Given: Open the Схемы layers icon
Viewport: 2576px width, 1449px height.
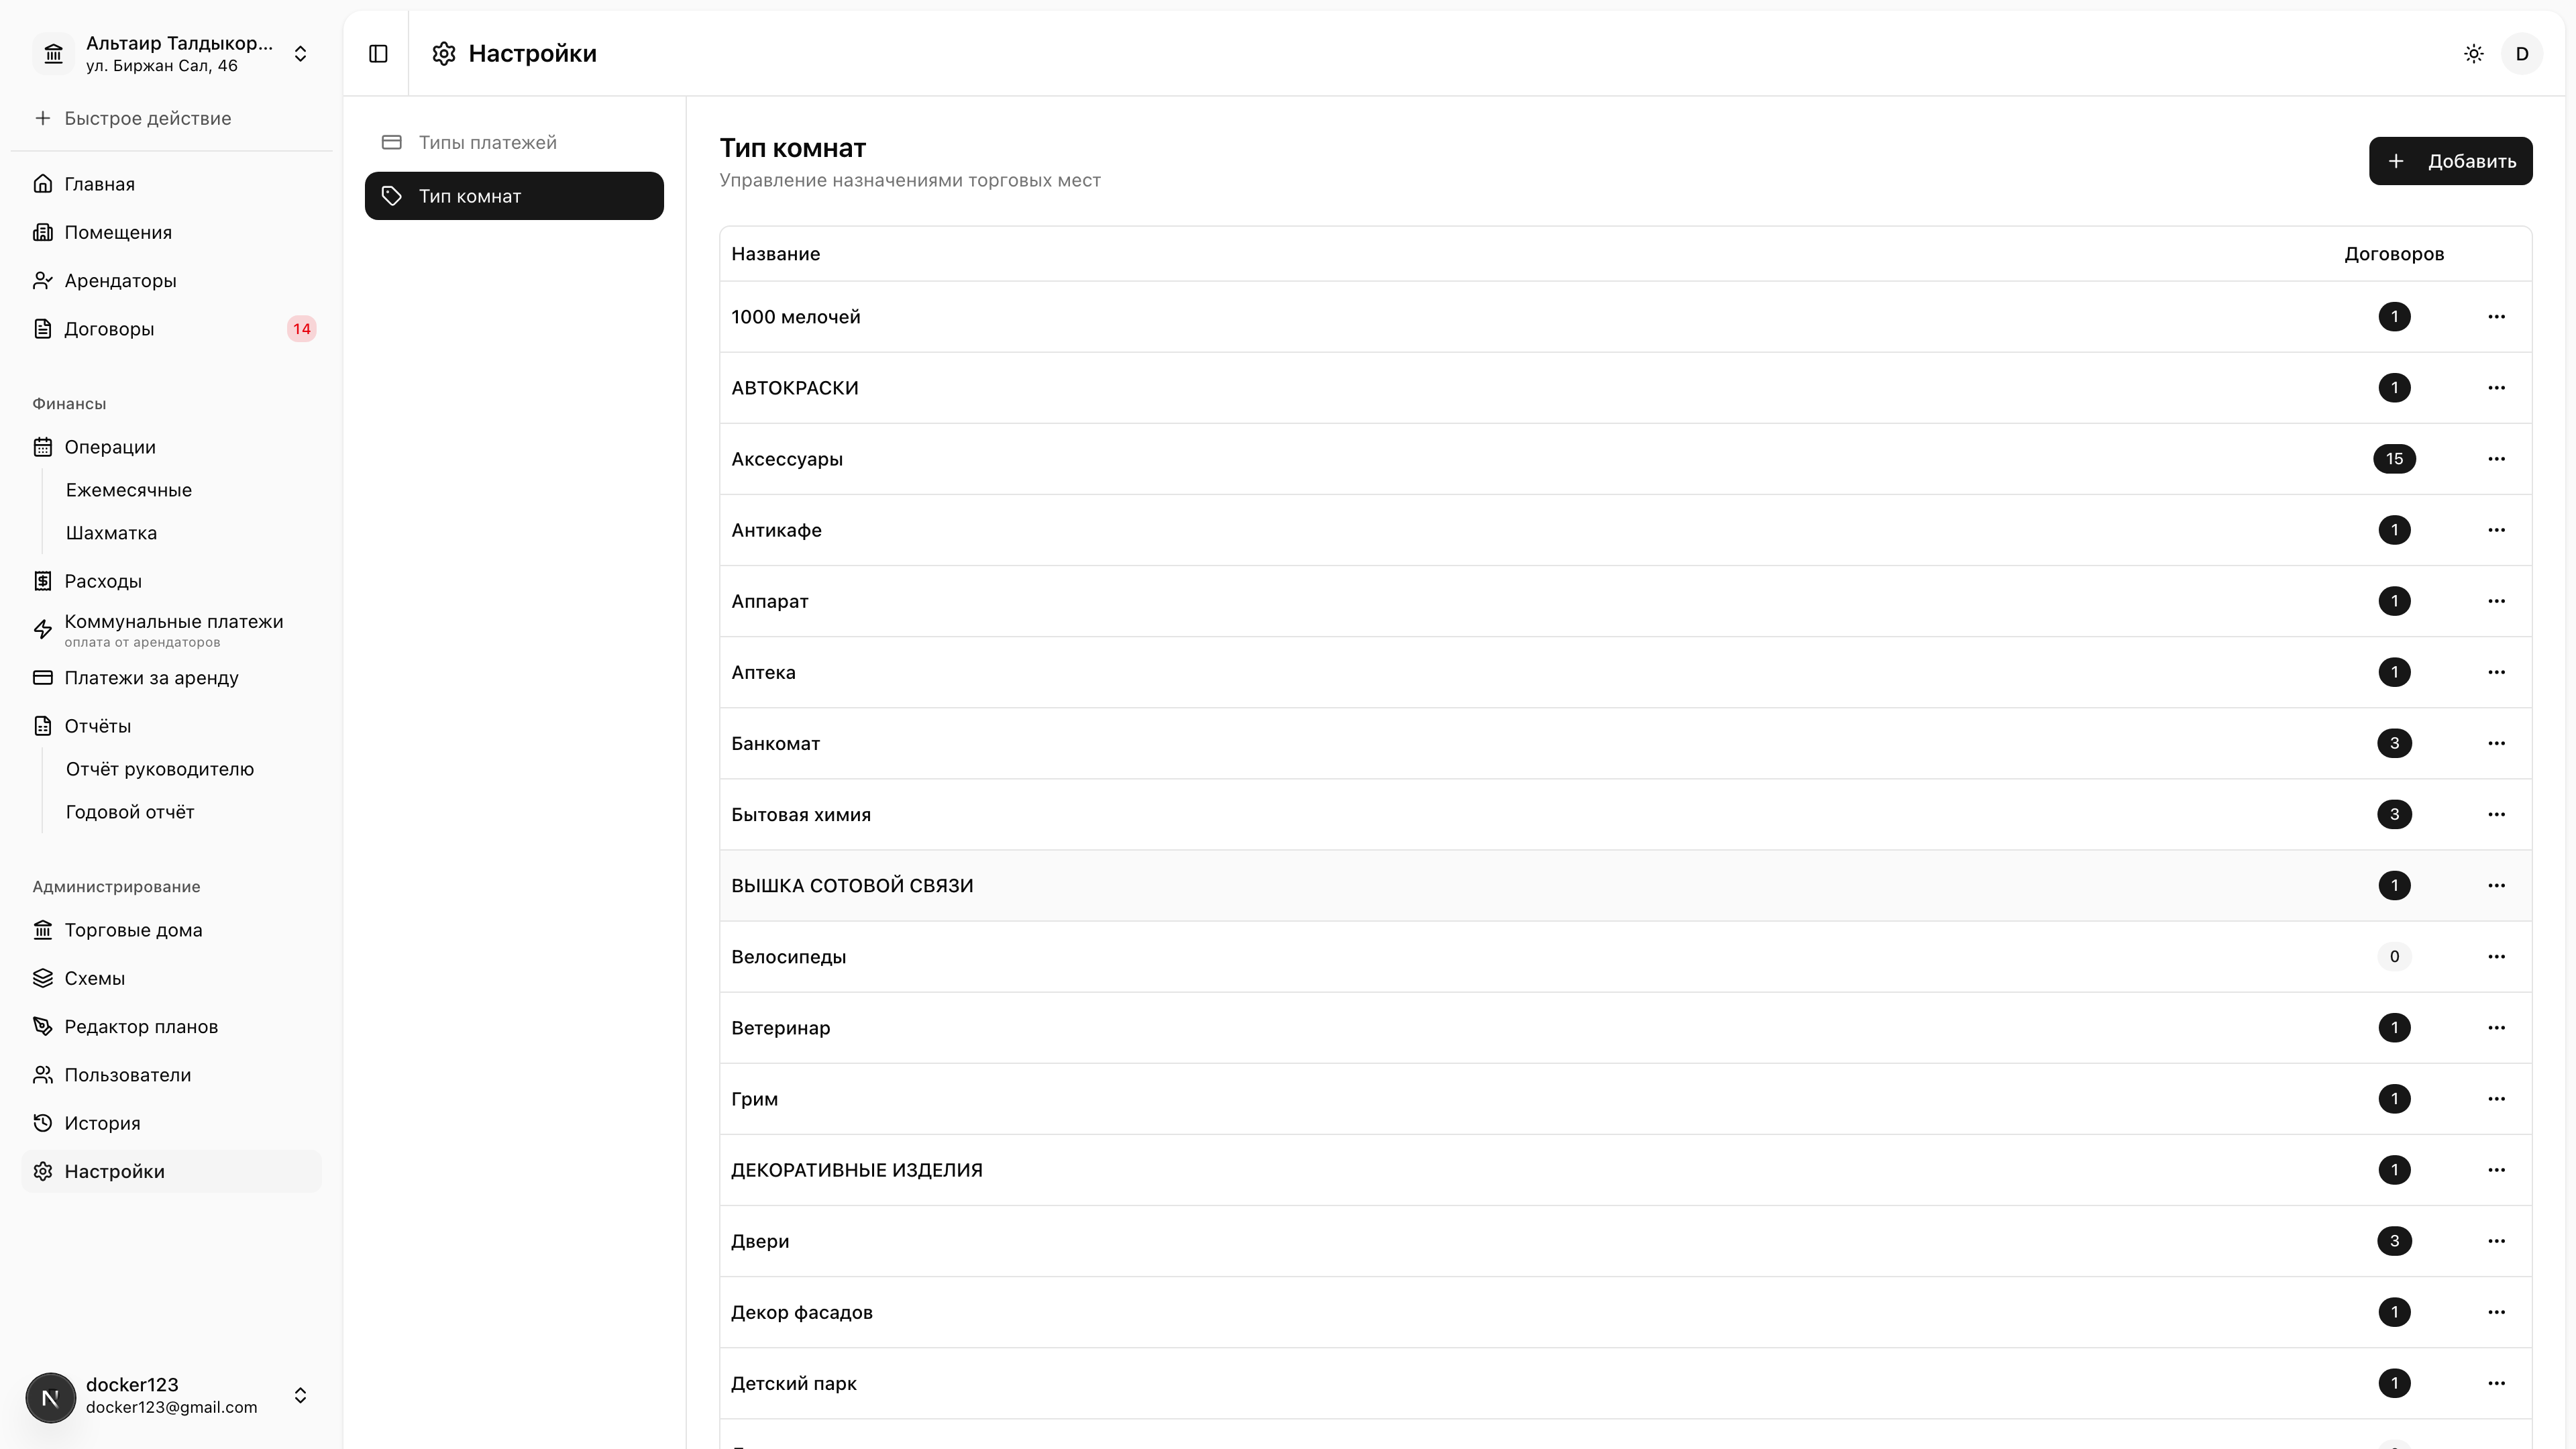Looking at the screenshot, I should pyautogui.click(x=43, y=978).
